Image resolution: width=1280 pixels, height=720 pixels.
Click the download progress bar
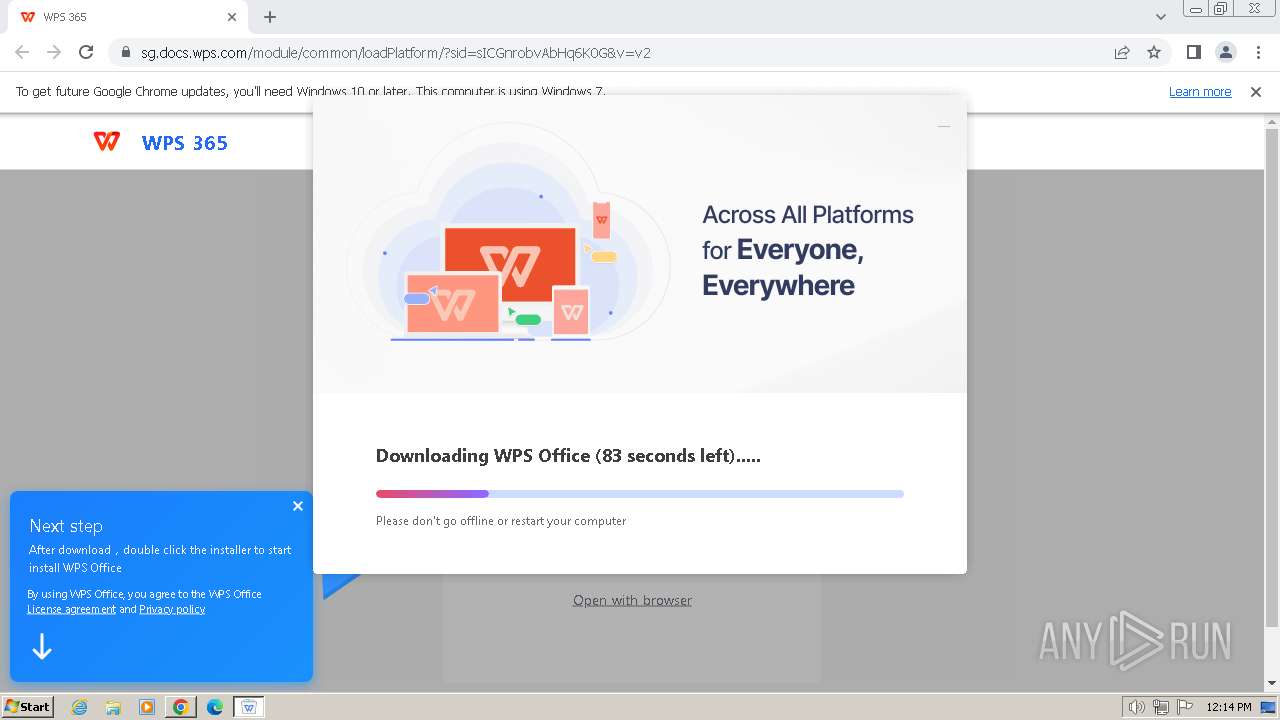point(640,494)
